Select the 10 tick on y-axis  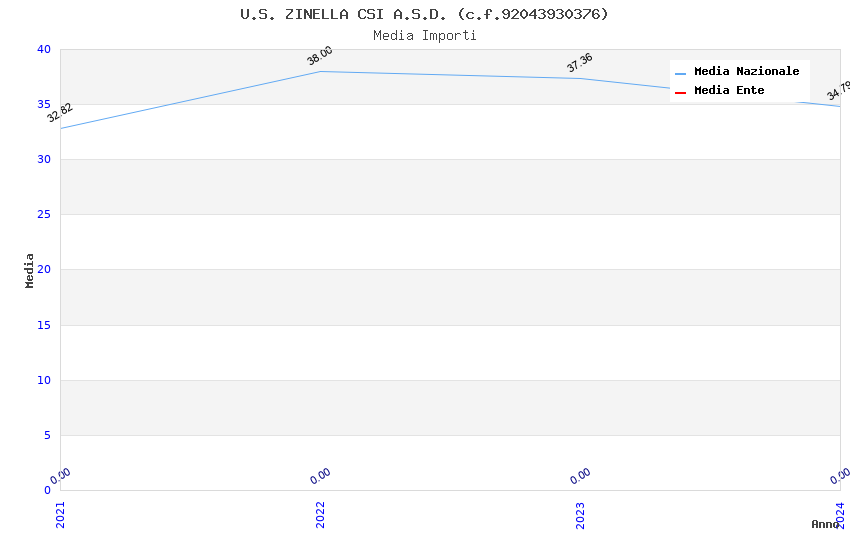pos(43,380)
